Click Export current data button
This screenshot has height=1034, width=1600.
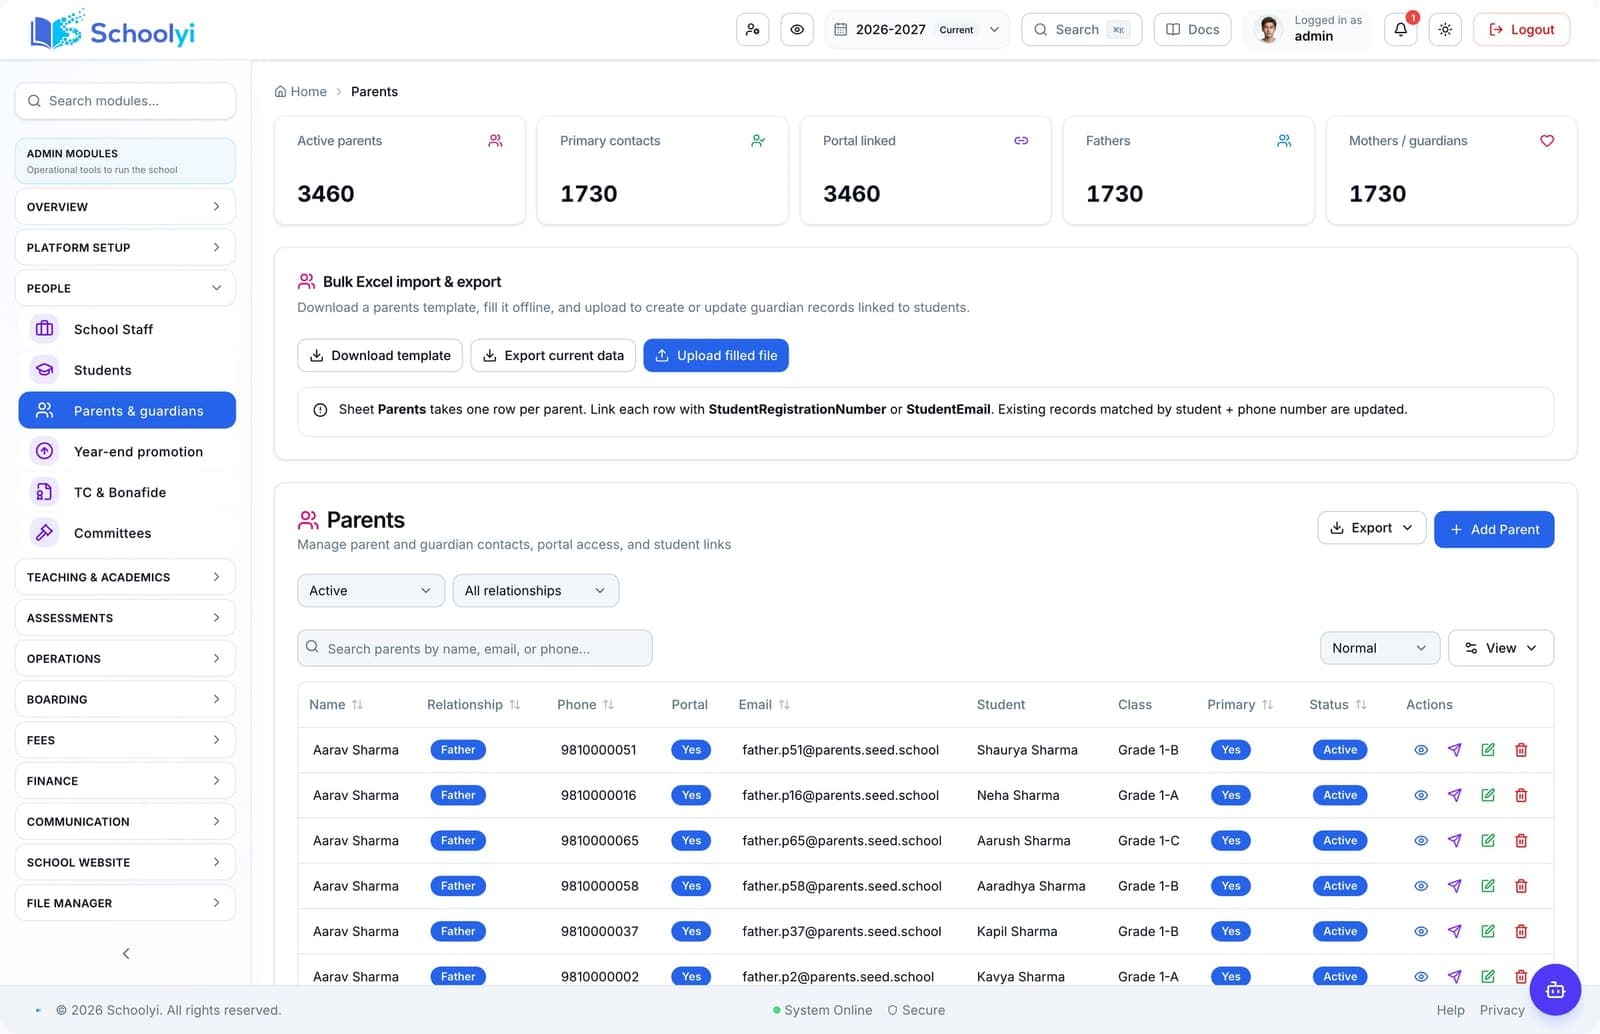553,355
